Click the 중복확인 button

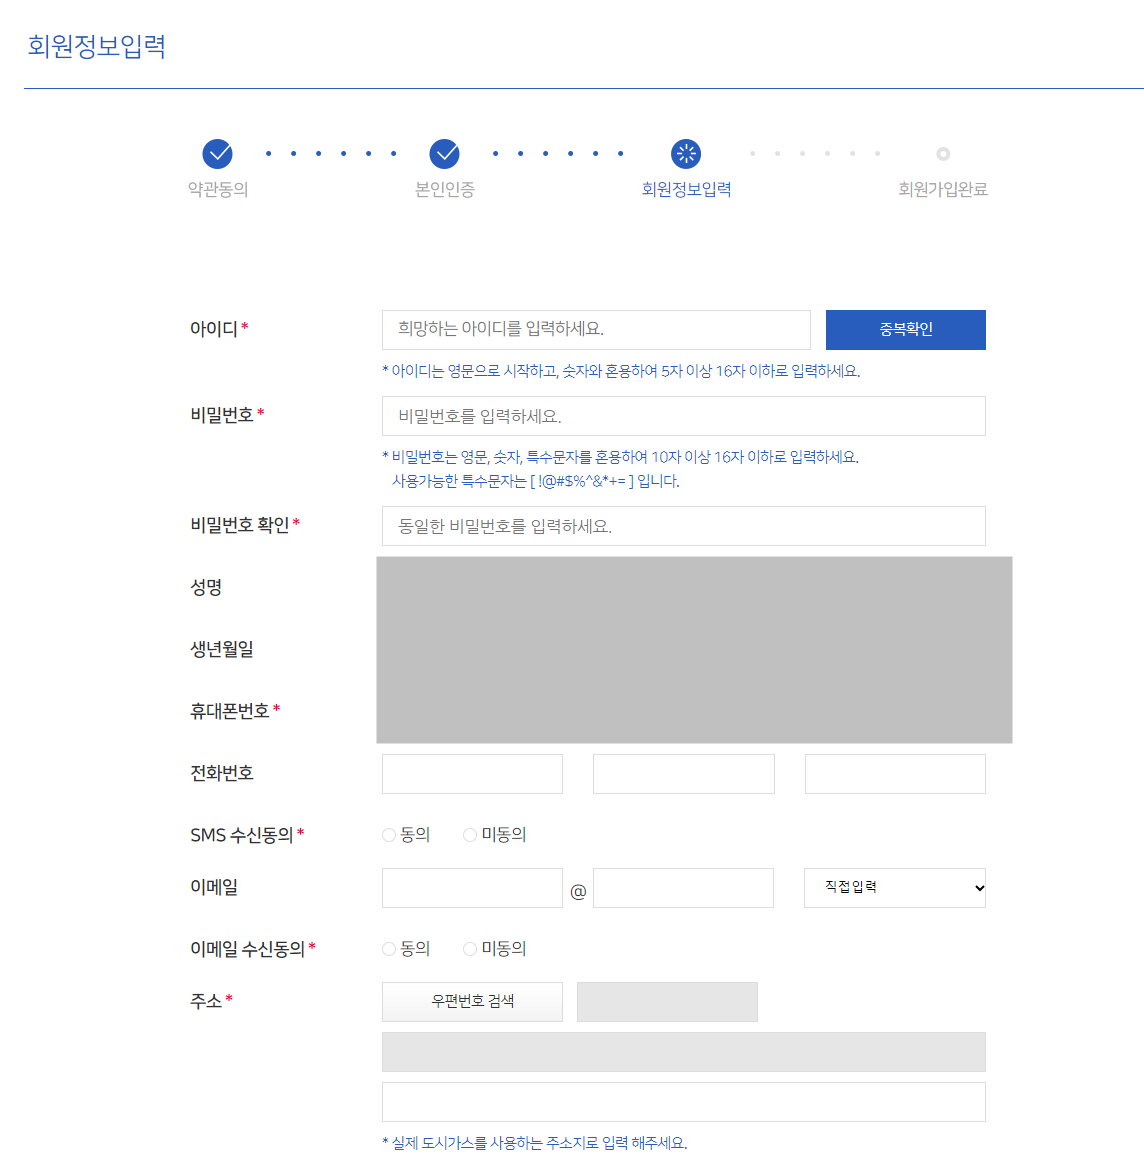(905, 330)
